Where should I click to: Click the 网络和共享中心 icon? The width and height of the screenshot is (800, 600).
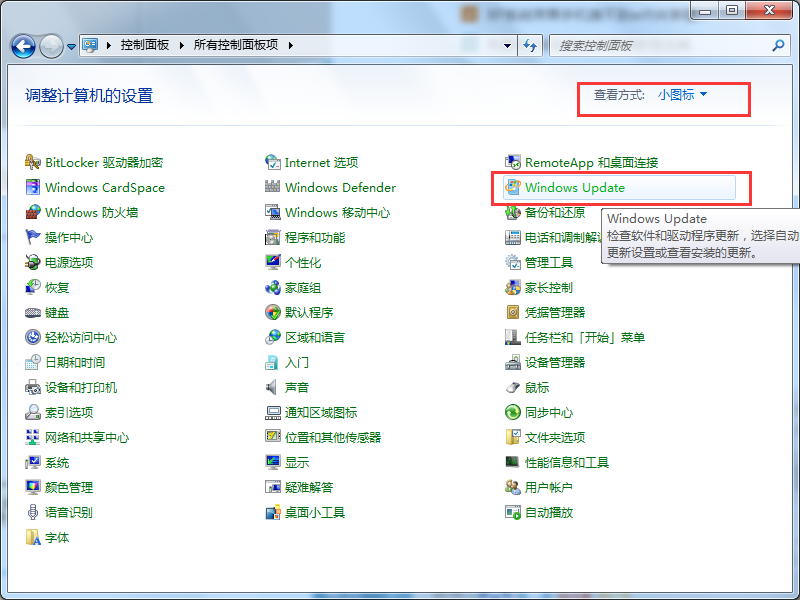click(33, 437)
